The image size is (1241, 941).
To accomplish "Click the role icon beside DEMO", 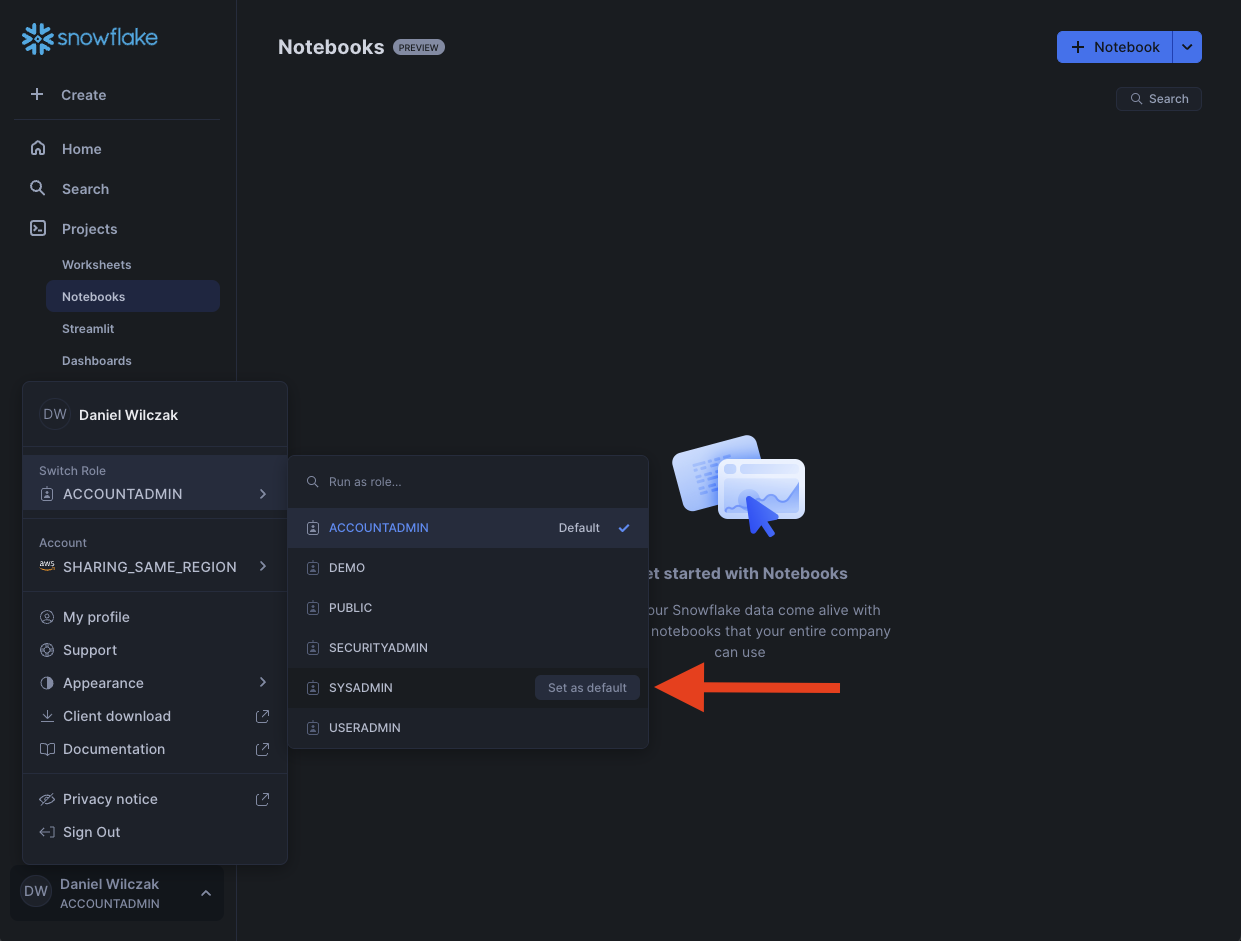I will coord(313,568).
